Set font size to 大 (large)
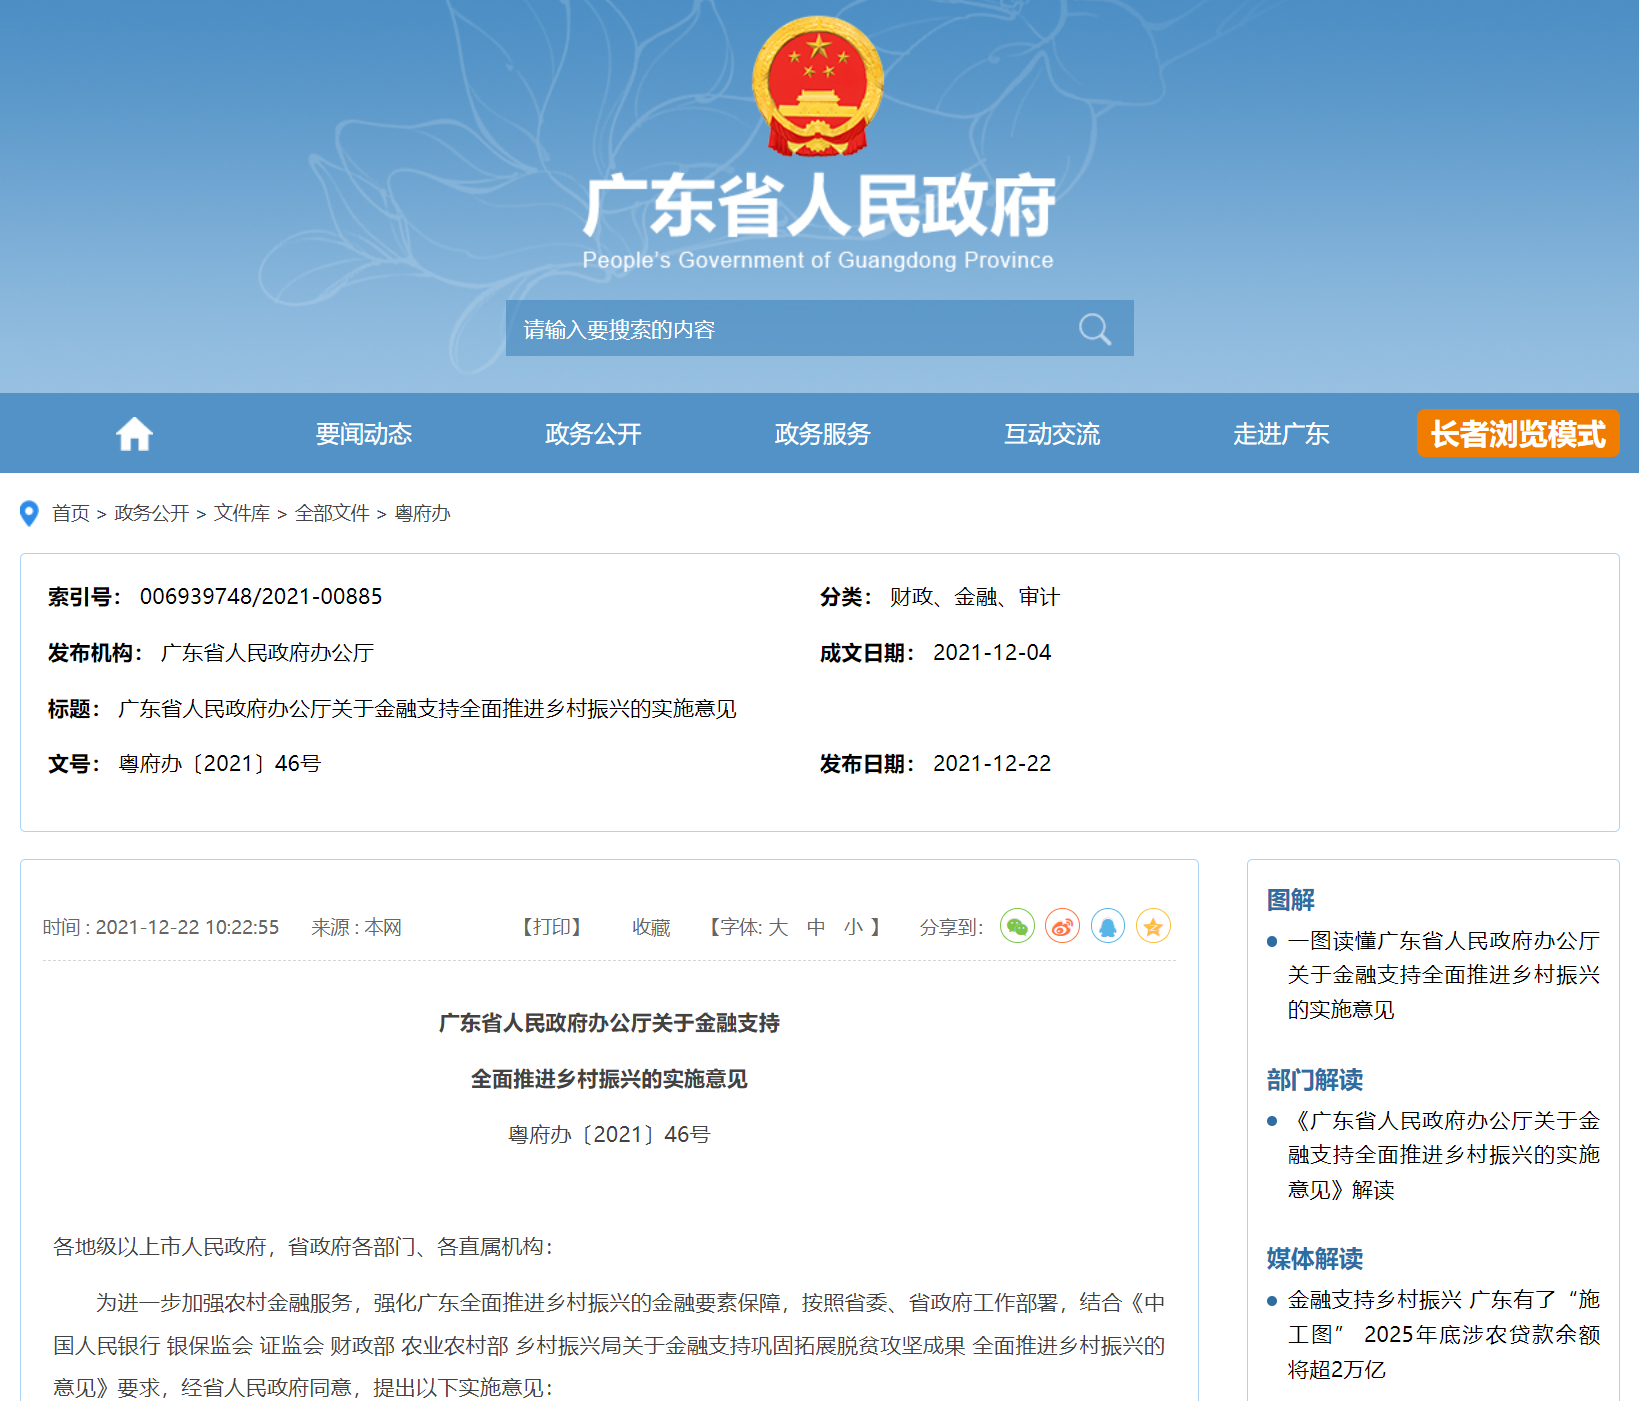This screenshot has height=1401, width=1639. [x=778, y=928]
